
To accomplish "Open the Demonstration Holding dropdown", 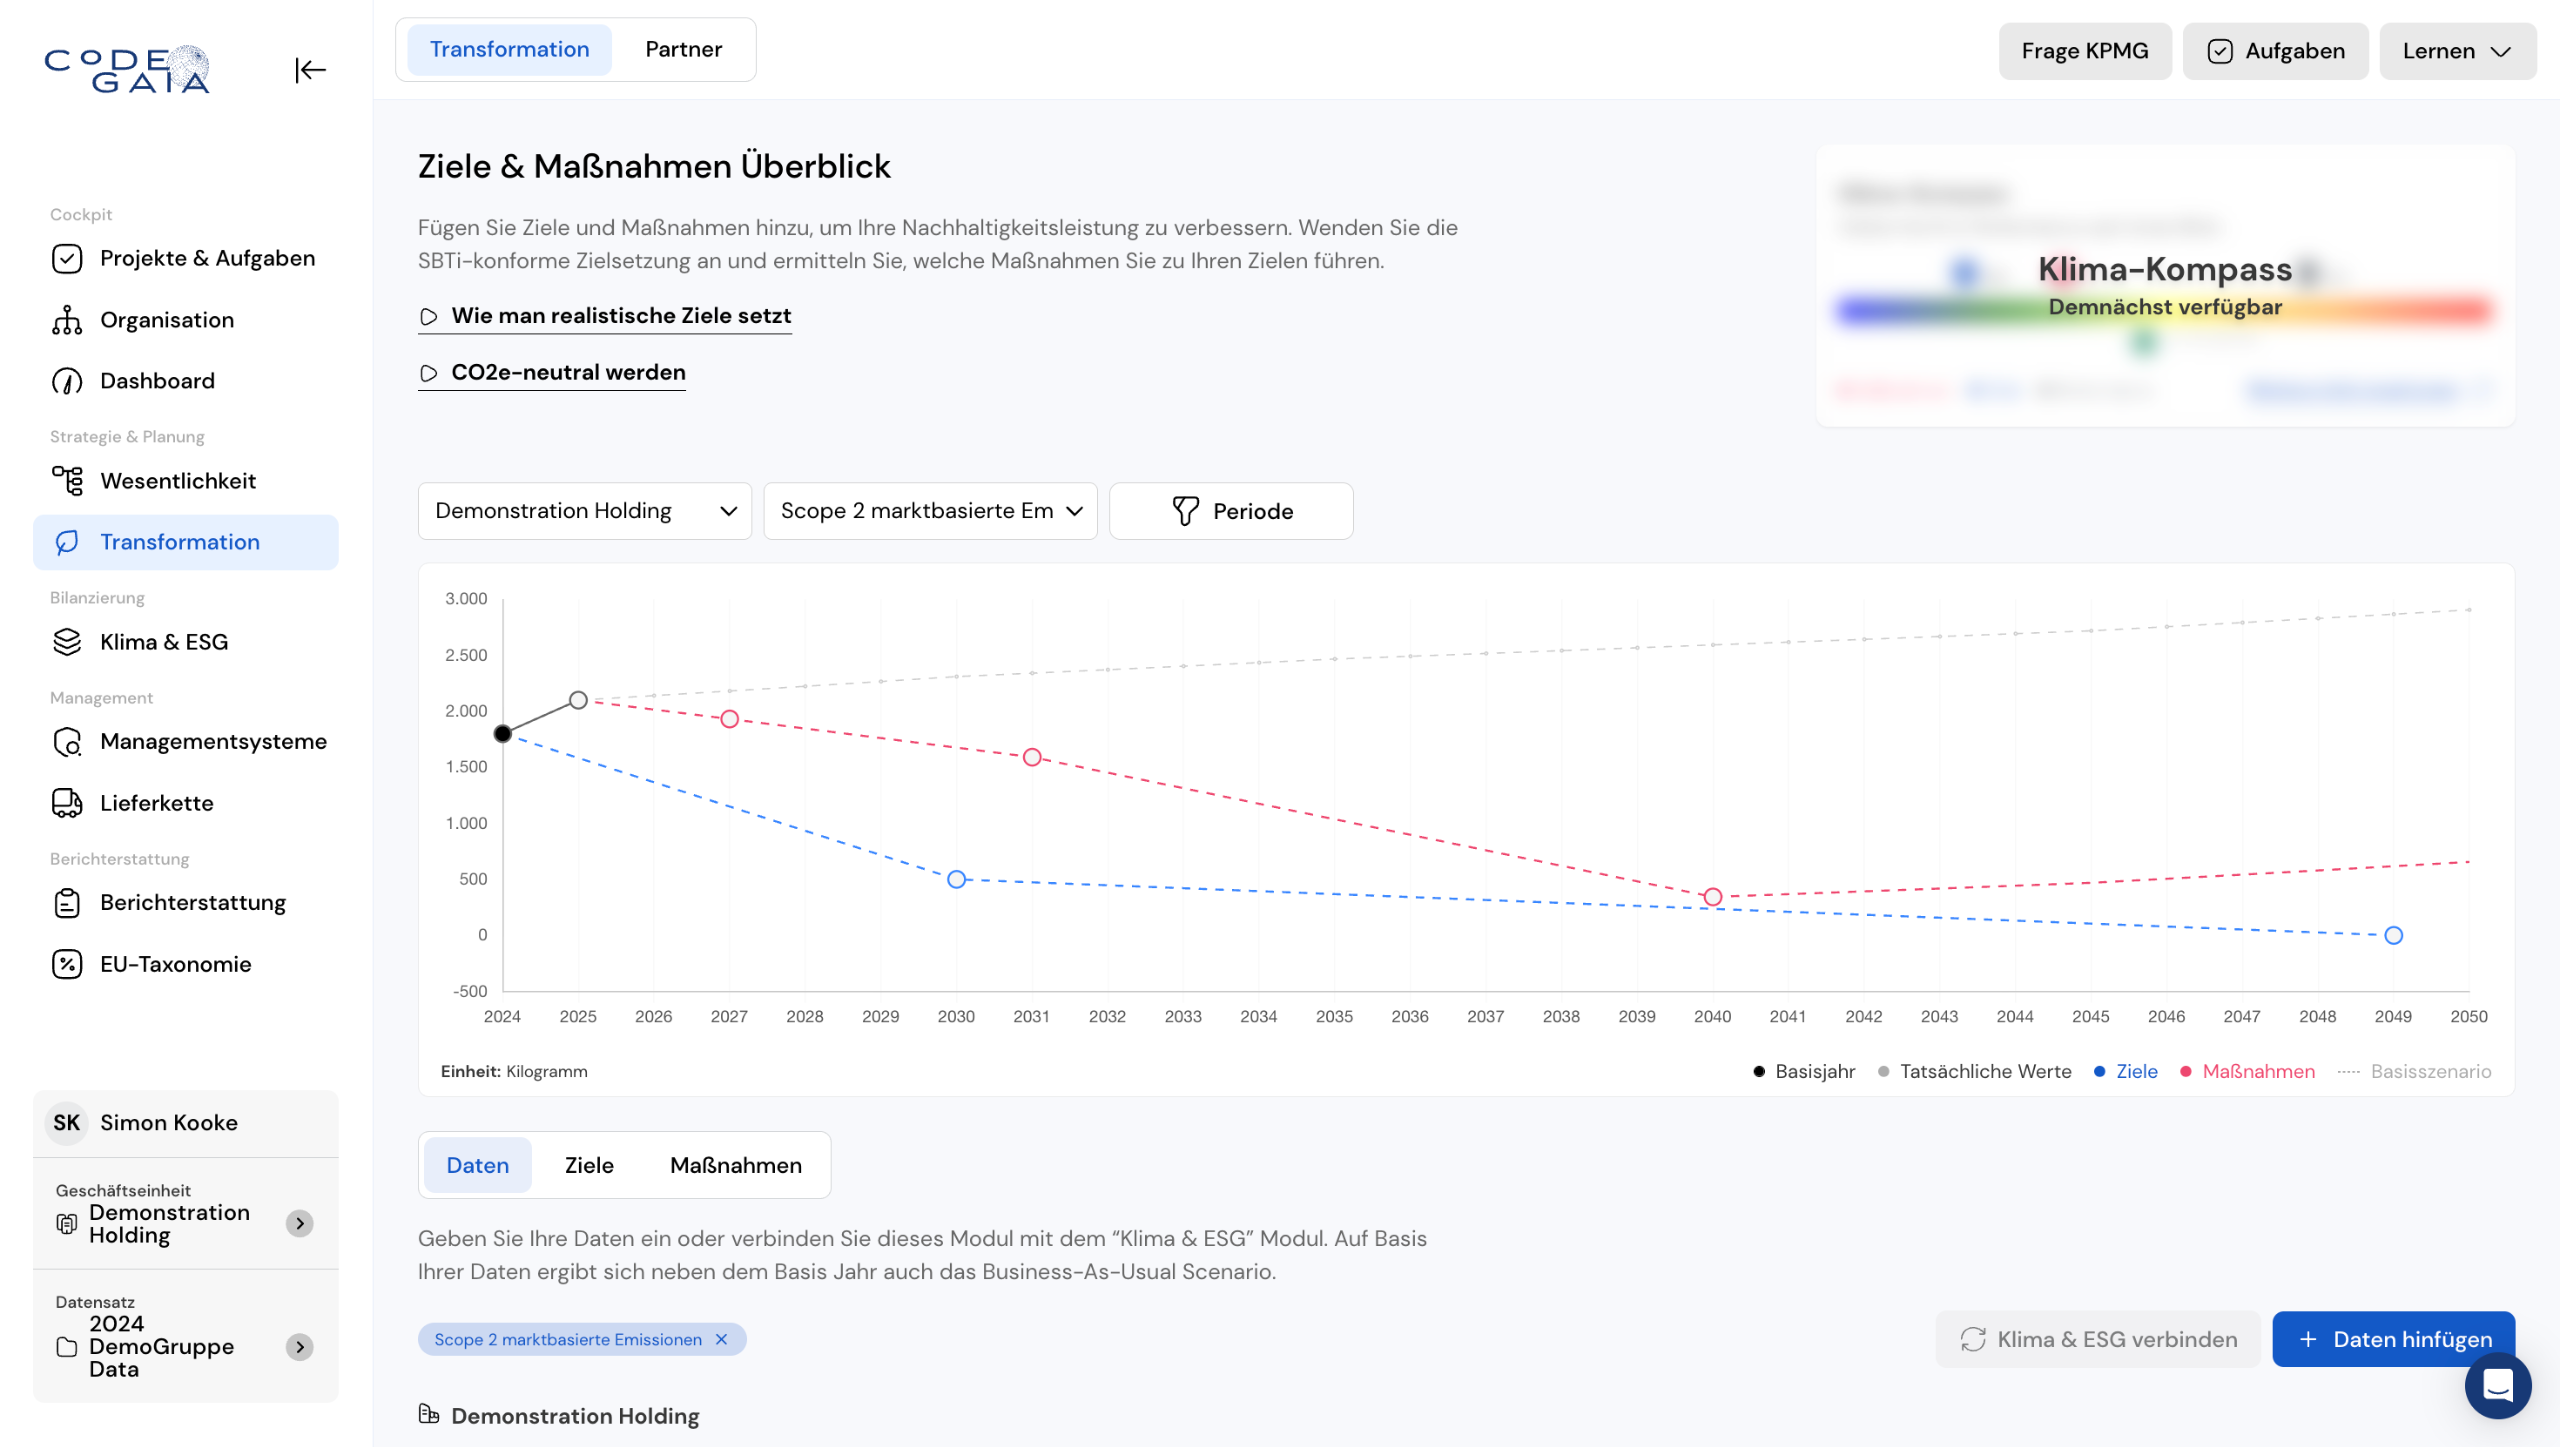I will 585,511.
